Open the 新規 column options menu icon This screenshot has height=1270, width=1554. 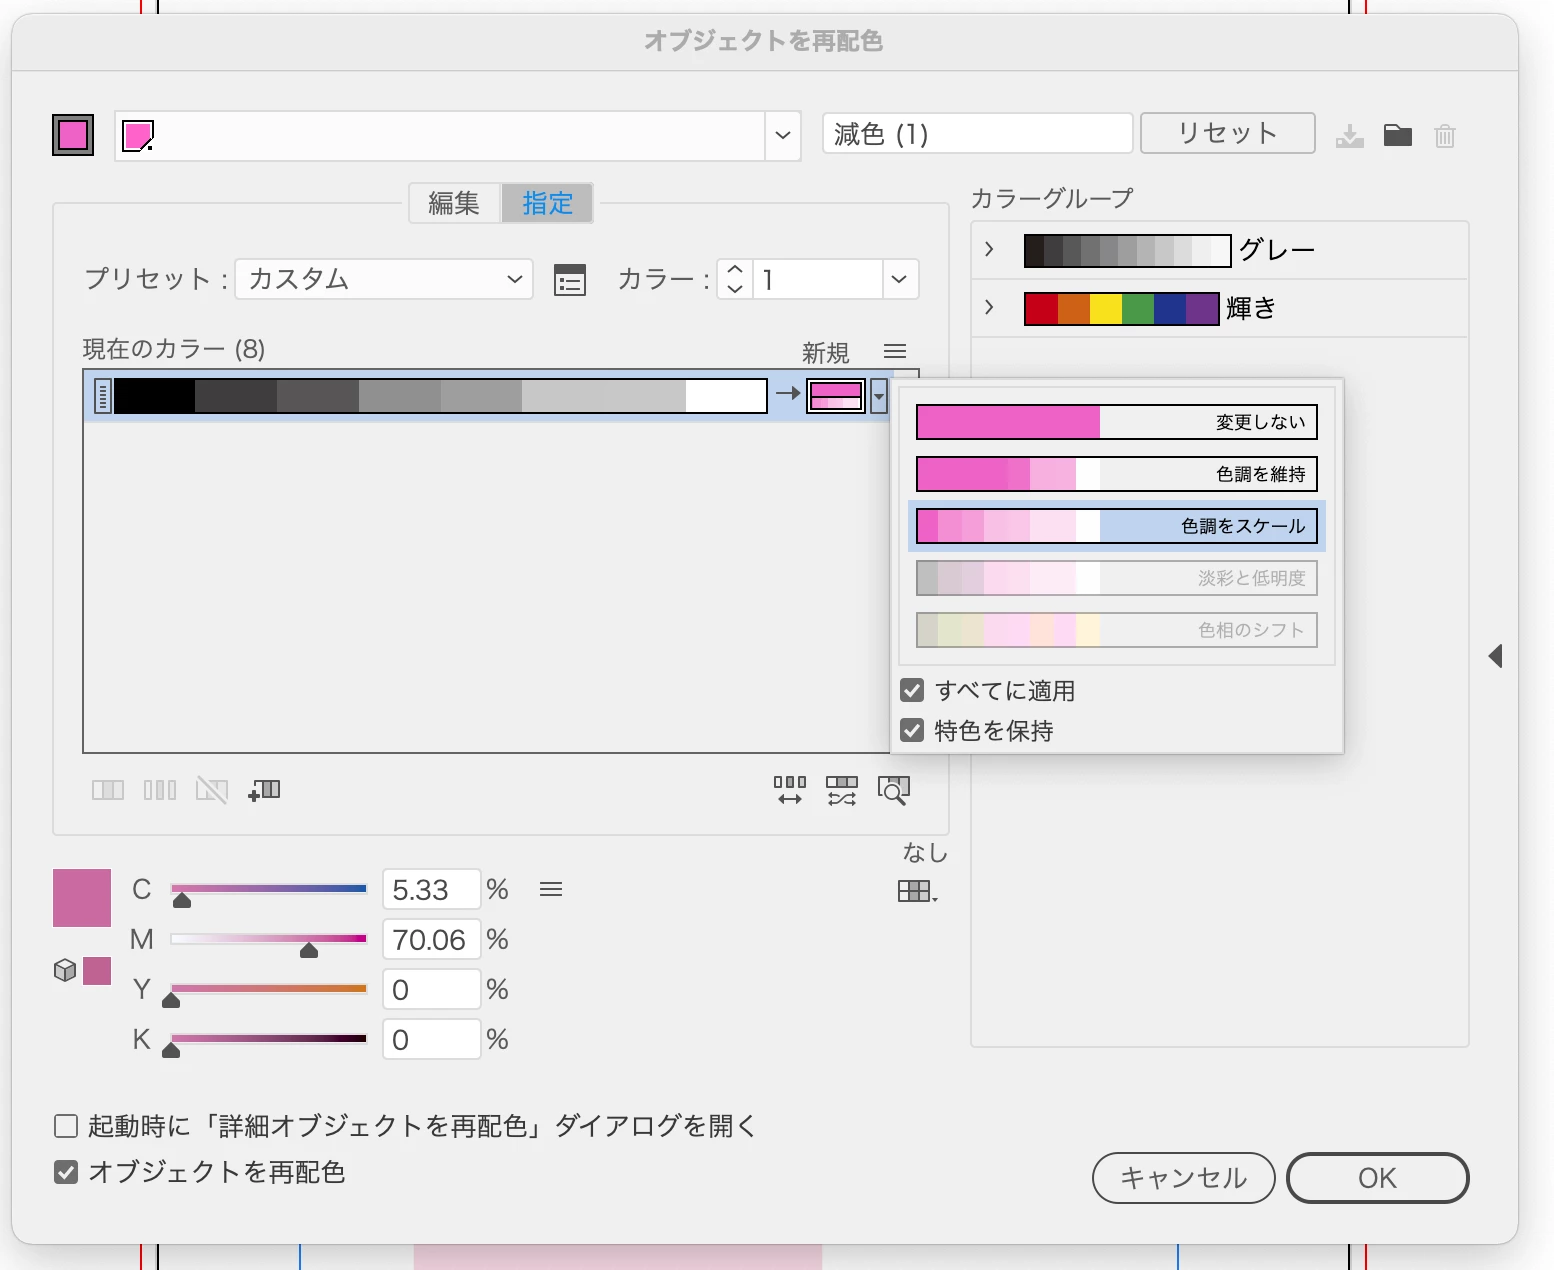click(x=895, y=351)
